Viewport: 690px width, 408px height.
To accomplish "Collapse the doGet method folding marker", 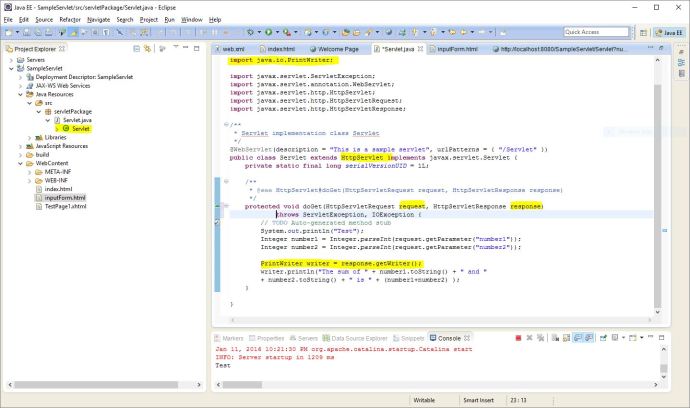I will (226, 206).
